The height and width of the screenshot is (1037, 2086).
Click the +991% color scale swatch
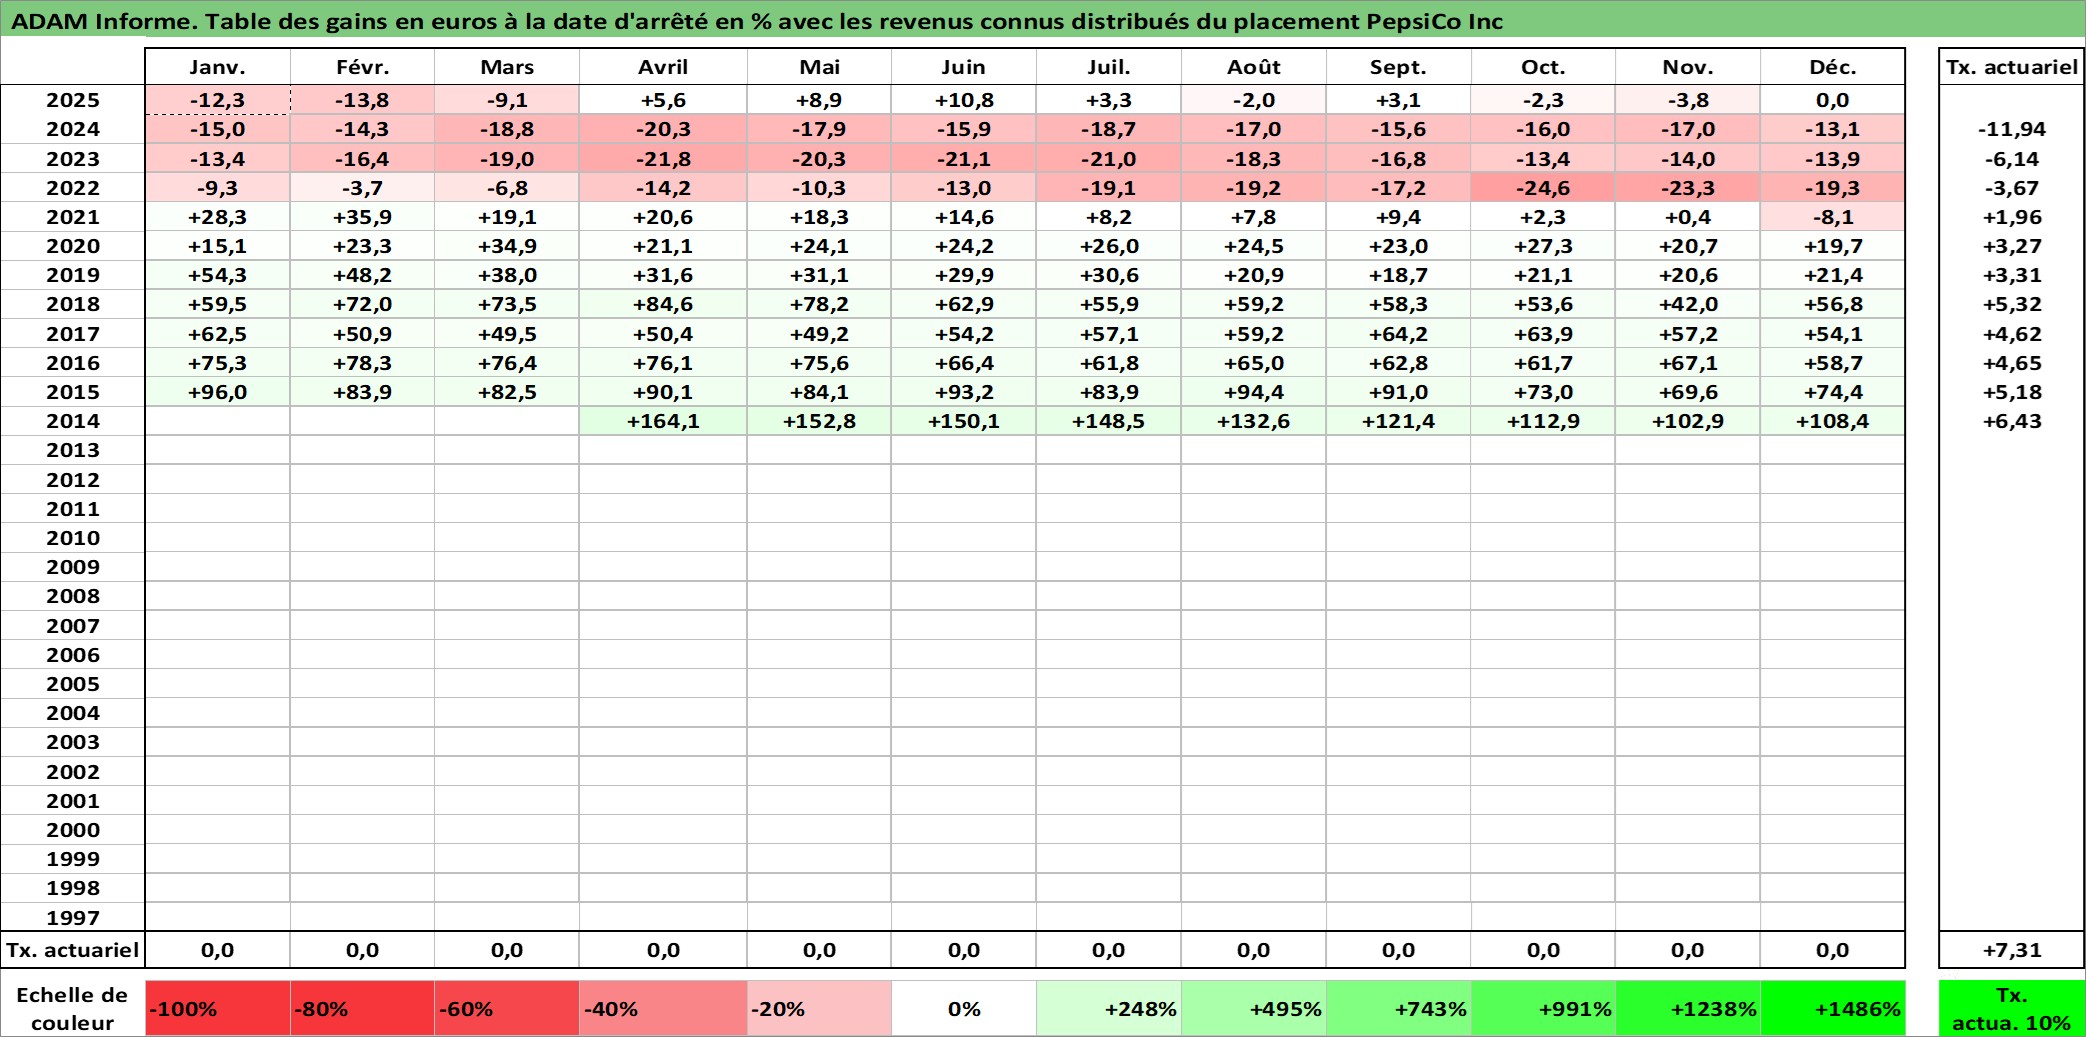pyautogui.click(x=1543, y=1008)
